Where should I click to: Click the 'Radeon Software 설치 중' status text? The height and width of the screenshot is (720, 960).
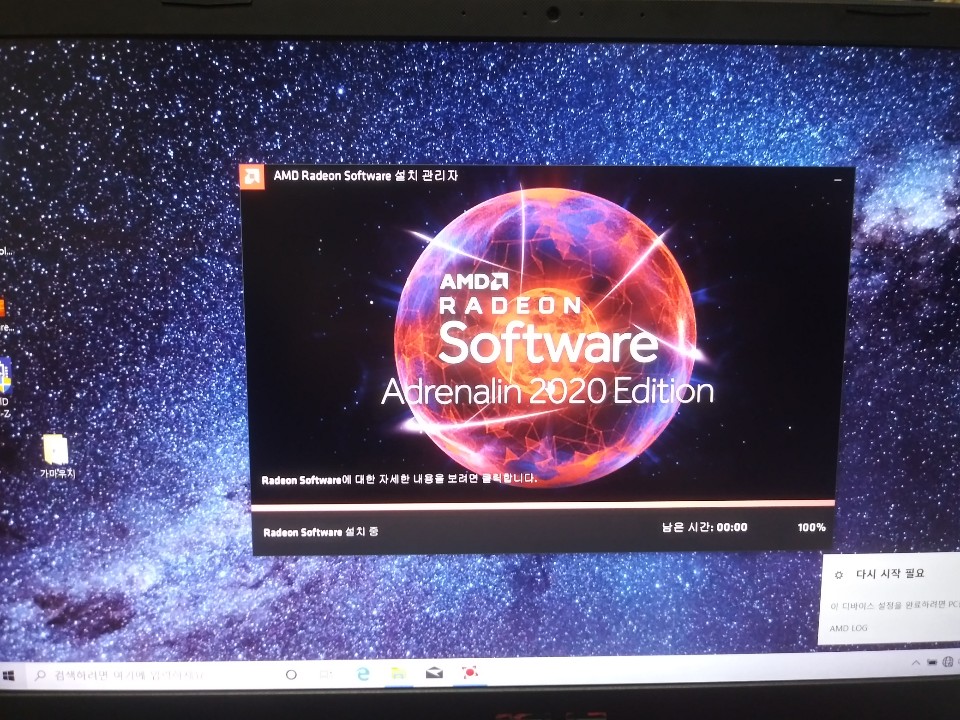[x=320, y=532]
